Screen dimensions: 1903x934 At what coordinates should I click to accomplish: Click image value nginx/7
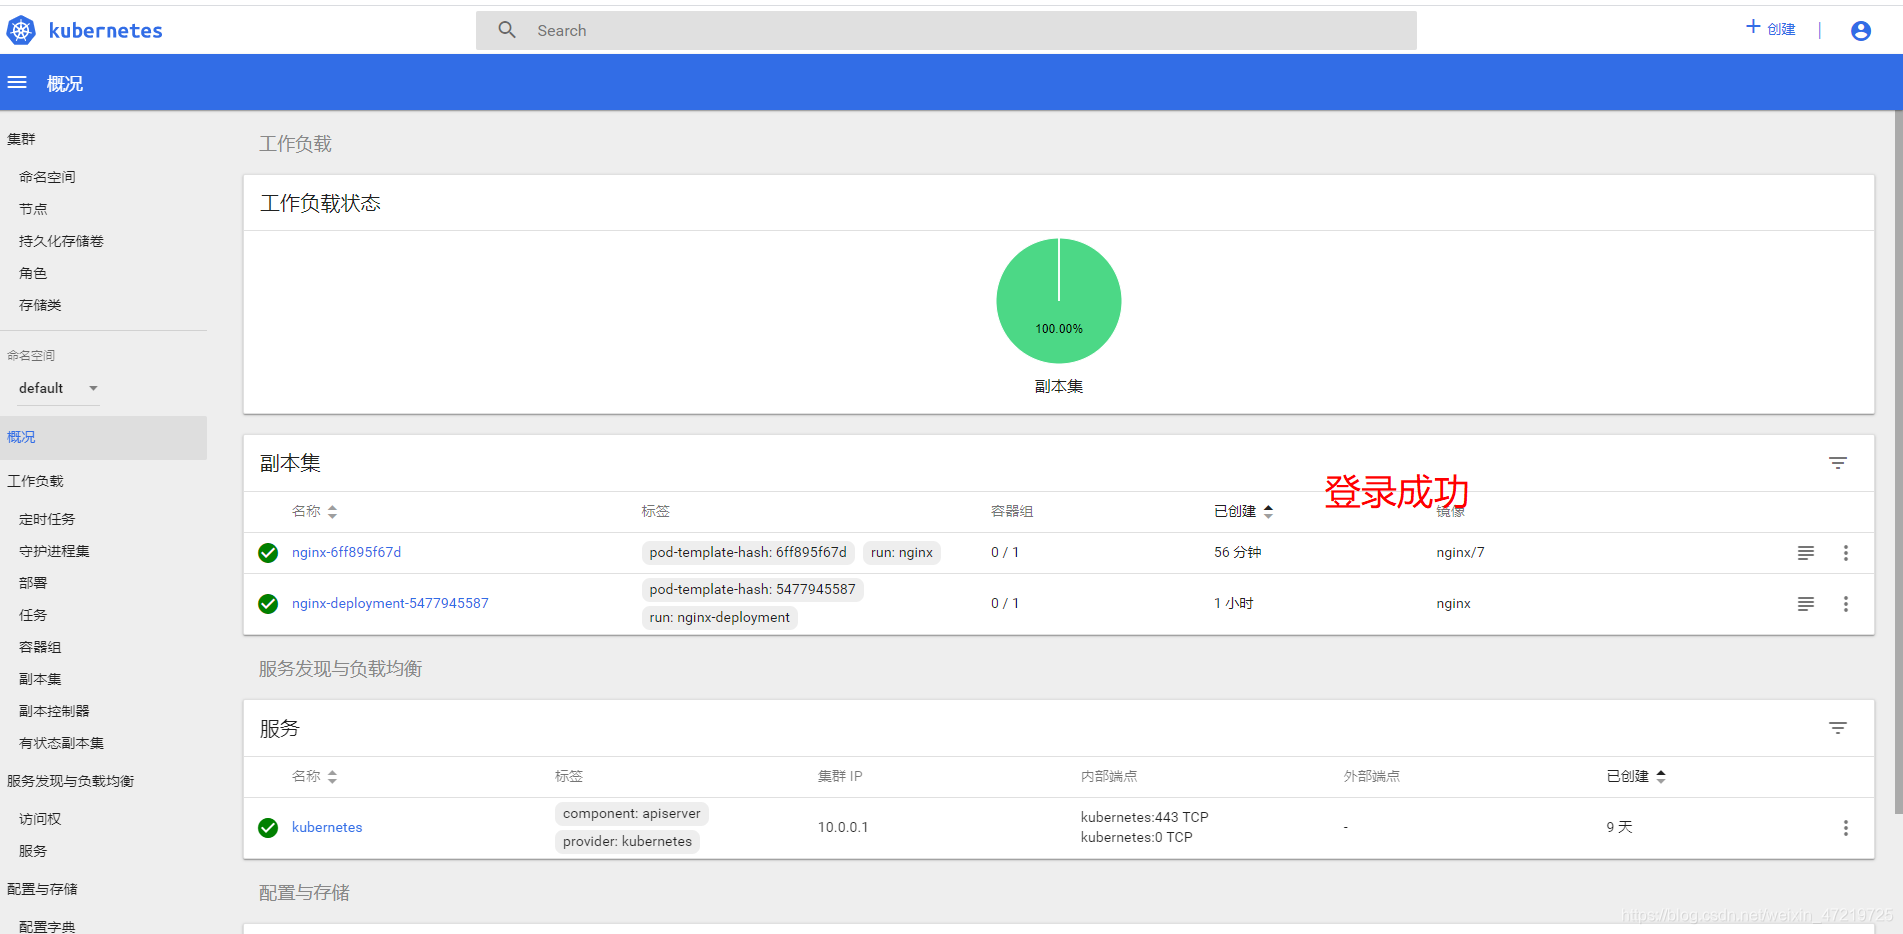1460,552
